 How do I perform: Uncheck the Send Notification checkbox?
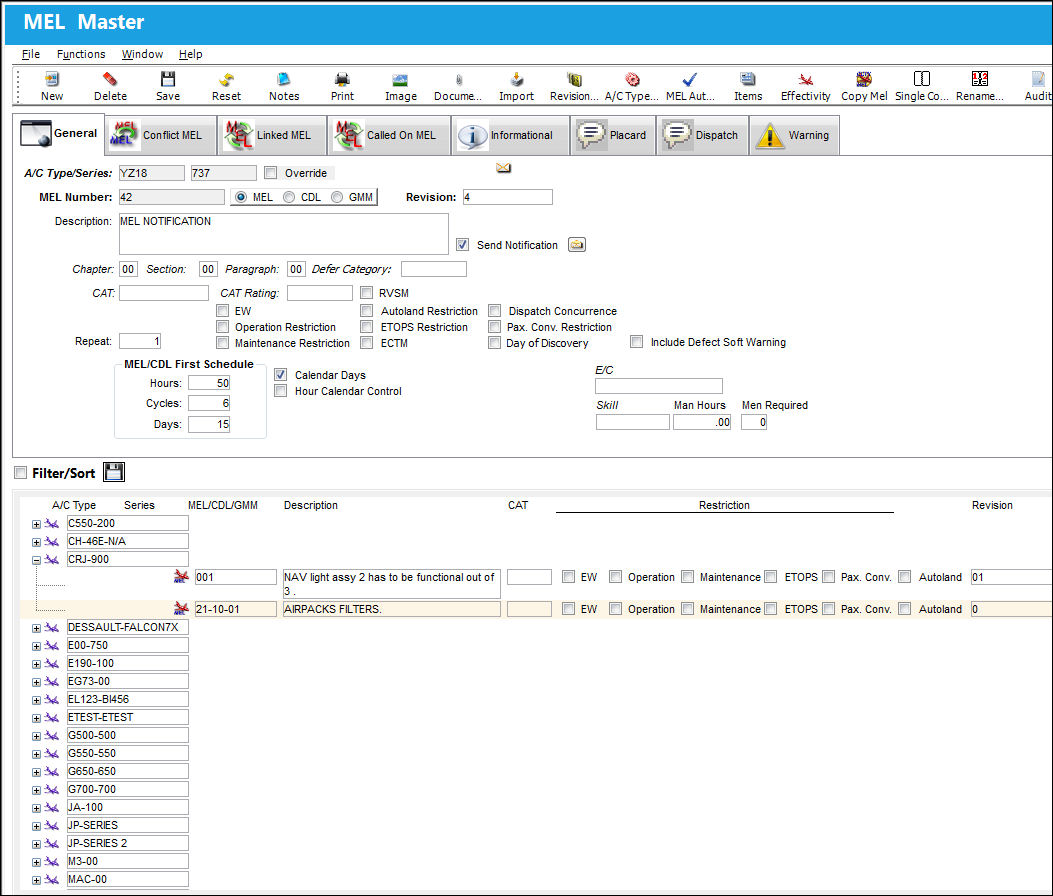[x=462, y=244]
